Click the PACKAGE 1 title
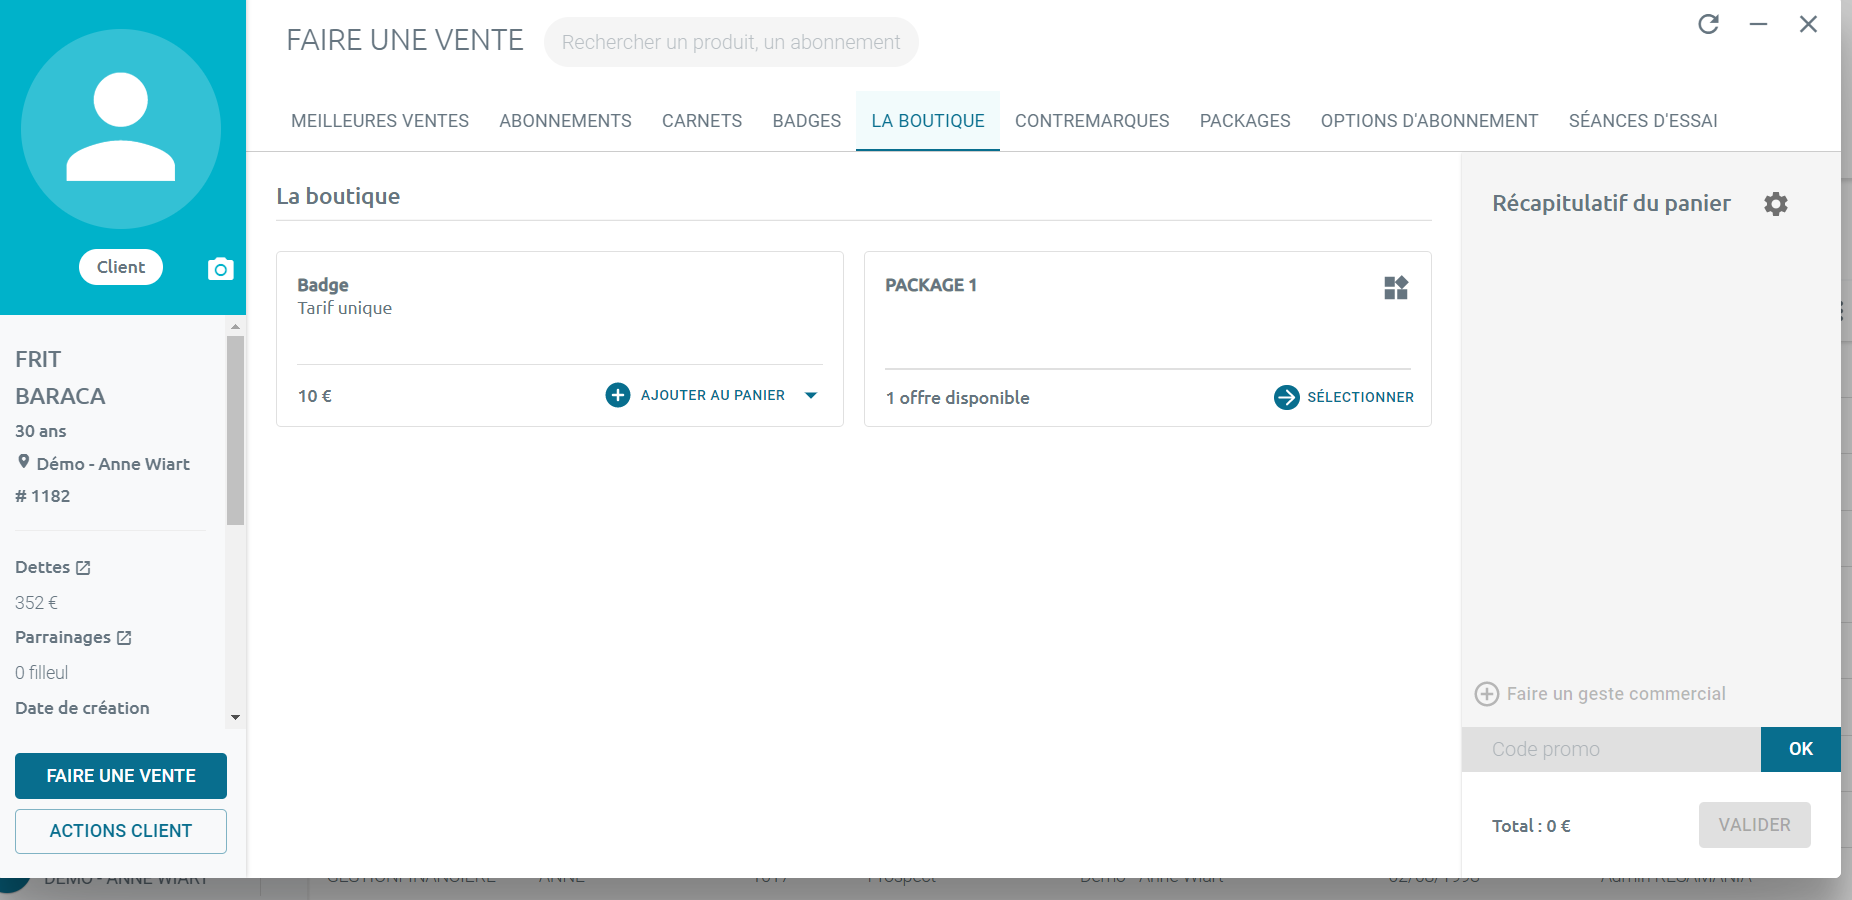1852x900 pixels. pyautogui.click(x=931, y=285)
